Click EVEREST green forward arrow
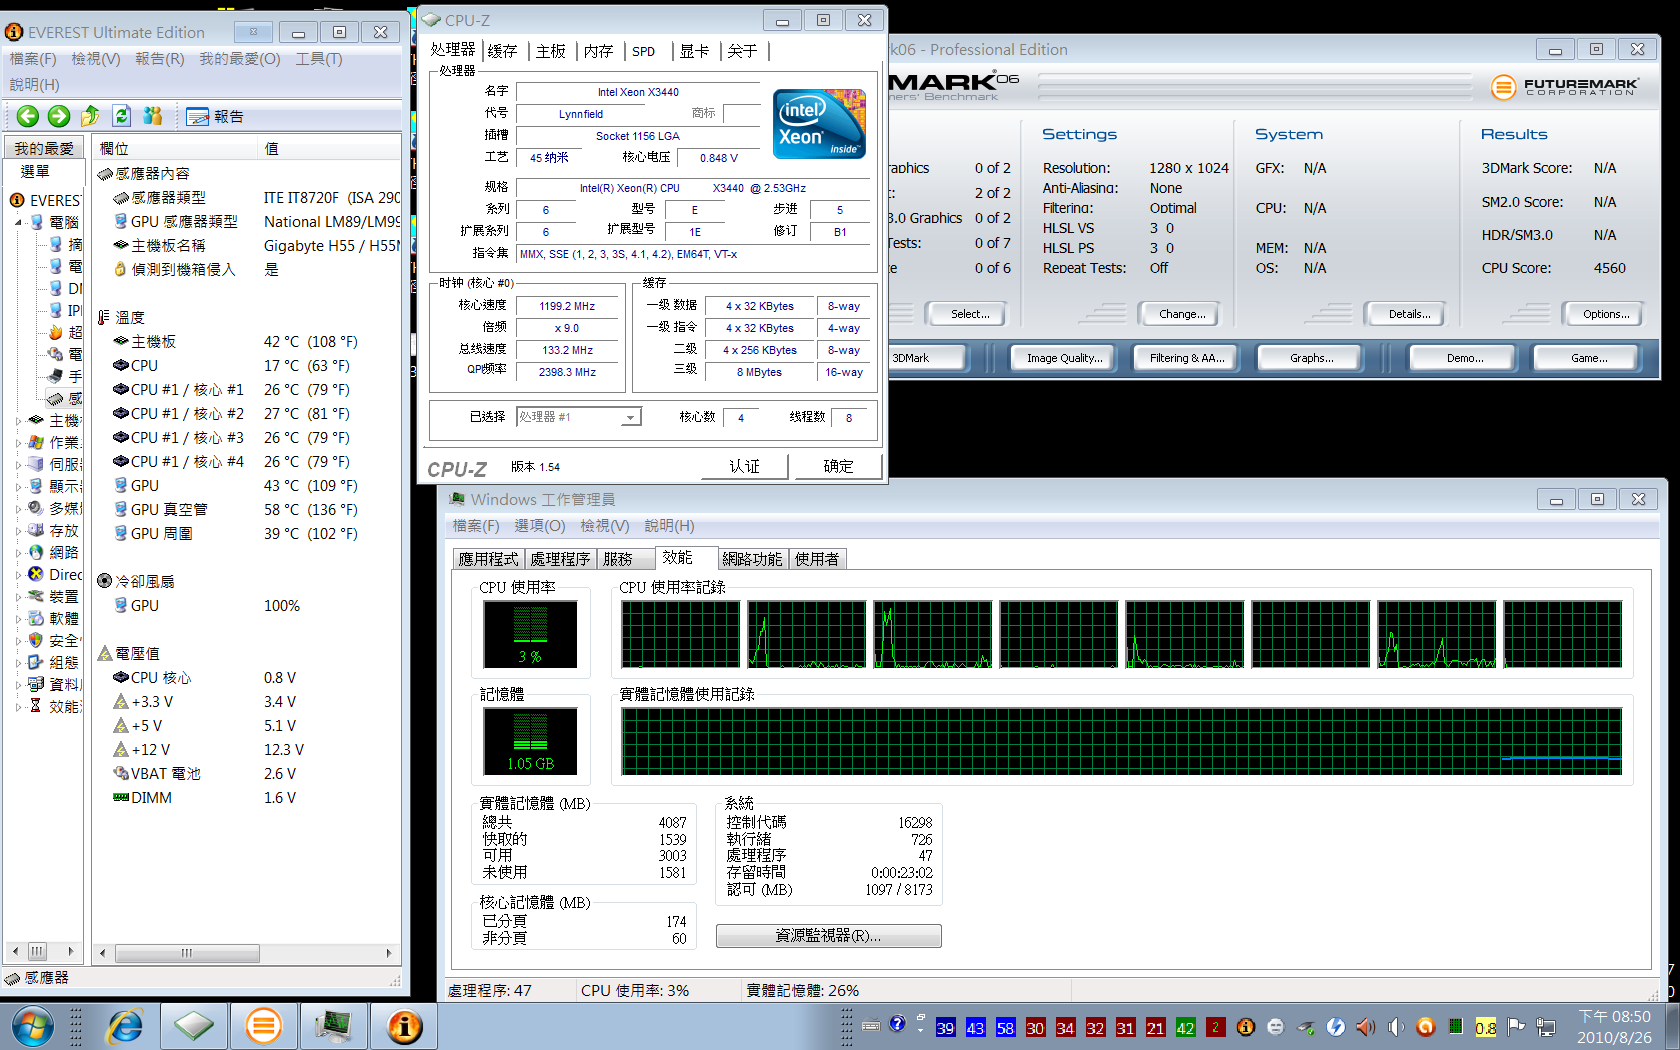The image size is (1680, 1050). click(59, 116)
